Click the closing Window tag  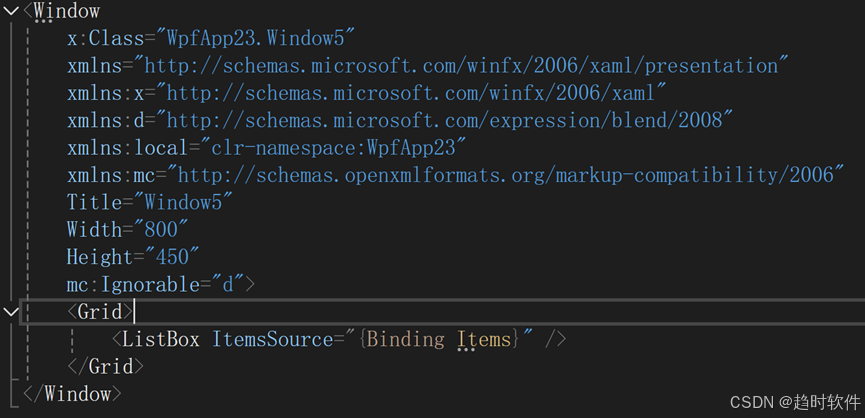(x=70, y=393)
